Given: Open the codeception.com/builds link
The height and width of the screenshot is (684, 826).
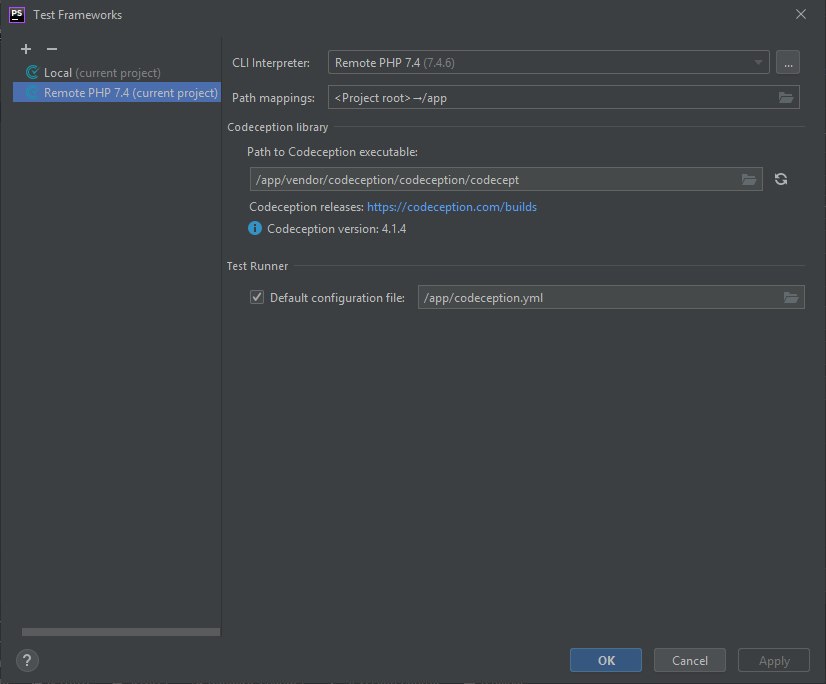Looking at the screenshot, I should (x=451, y=207).
